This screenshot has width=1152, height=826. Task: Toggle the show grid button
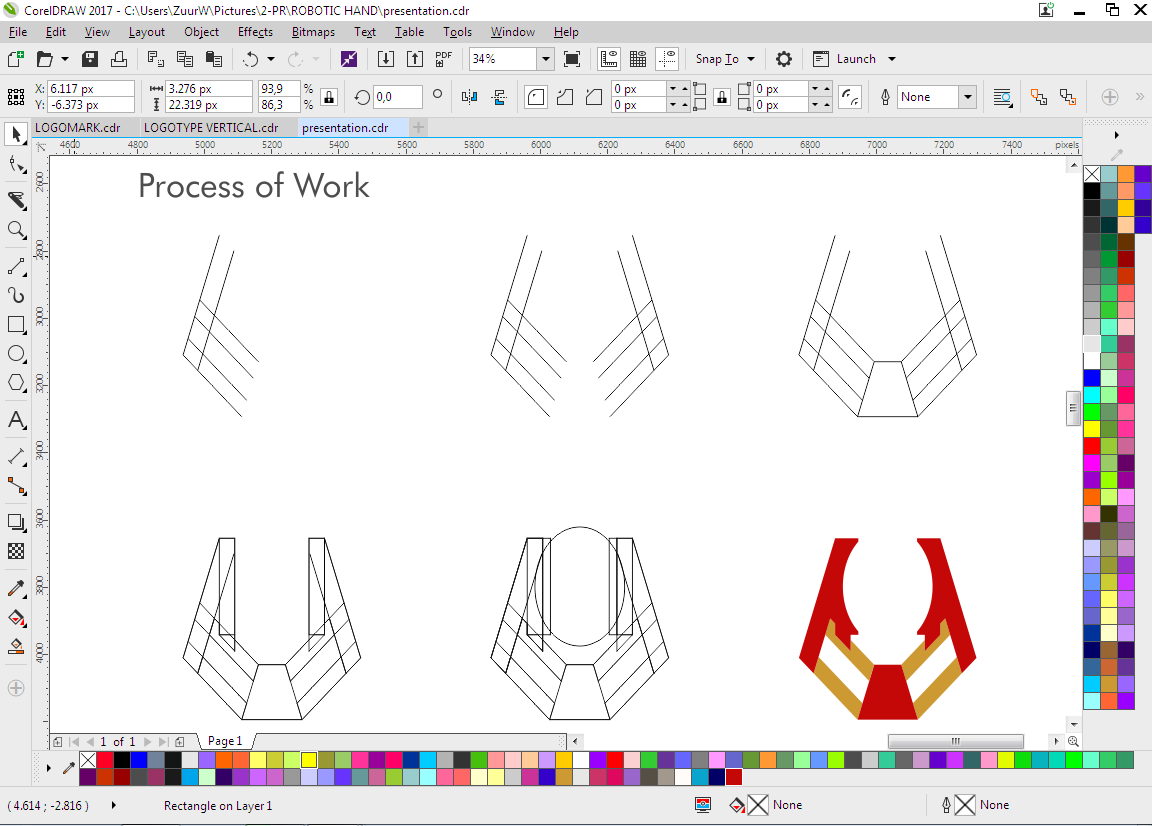(x=638, y=59)
